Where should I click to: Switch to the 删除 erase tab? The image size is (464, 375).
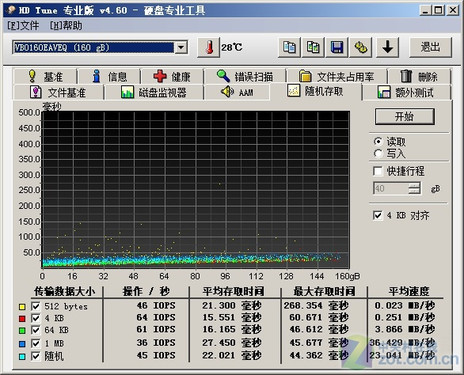point(419,77)
